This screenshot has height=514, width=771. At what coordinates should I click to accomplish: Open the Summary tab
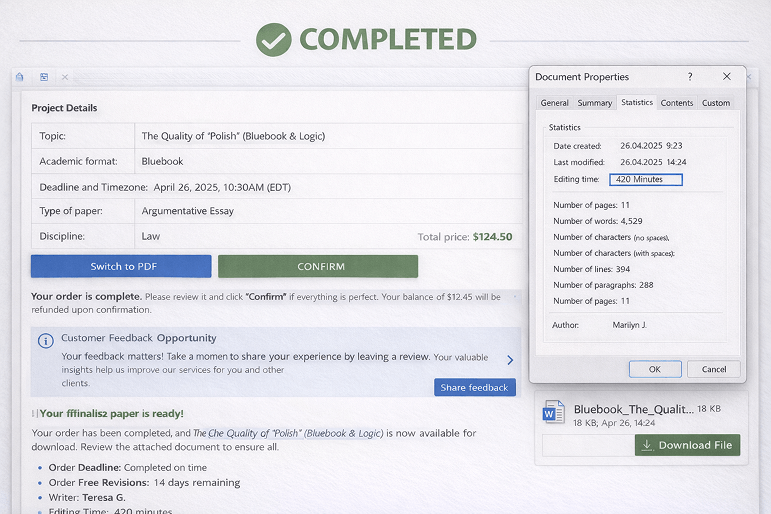tap(594, 103)
